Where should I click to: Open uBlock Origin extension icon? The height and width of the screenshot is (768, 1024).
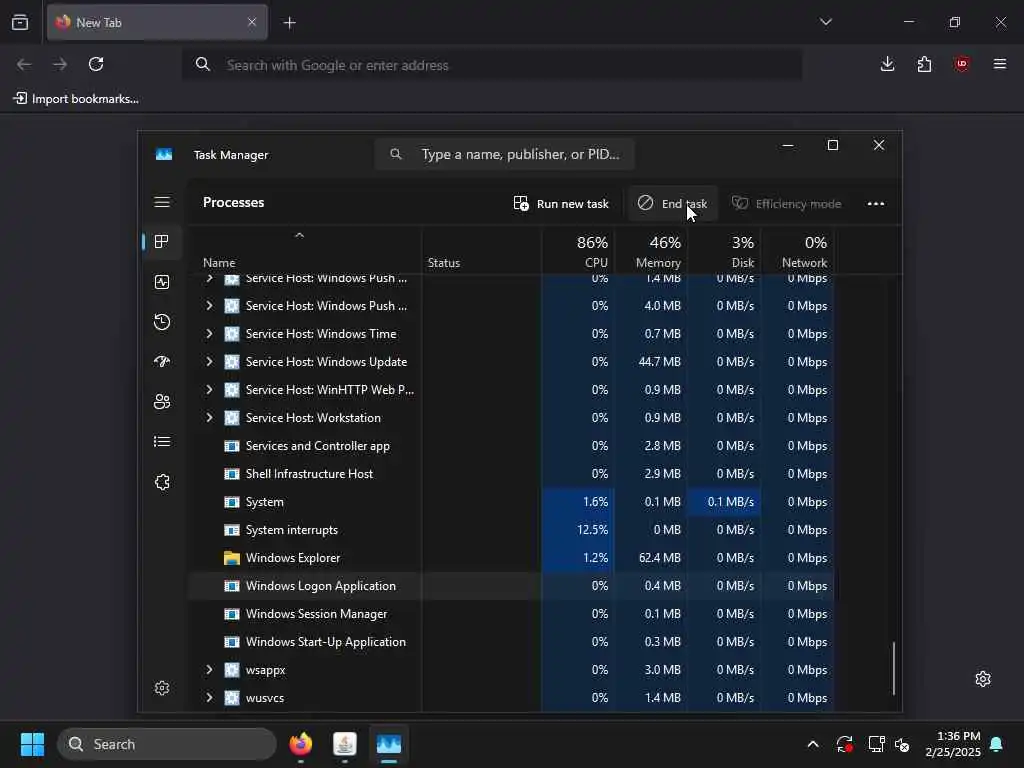[x=961, y=64]
